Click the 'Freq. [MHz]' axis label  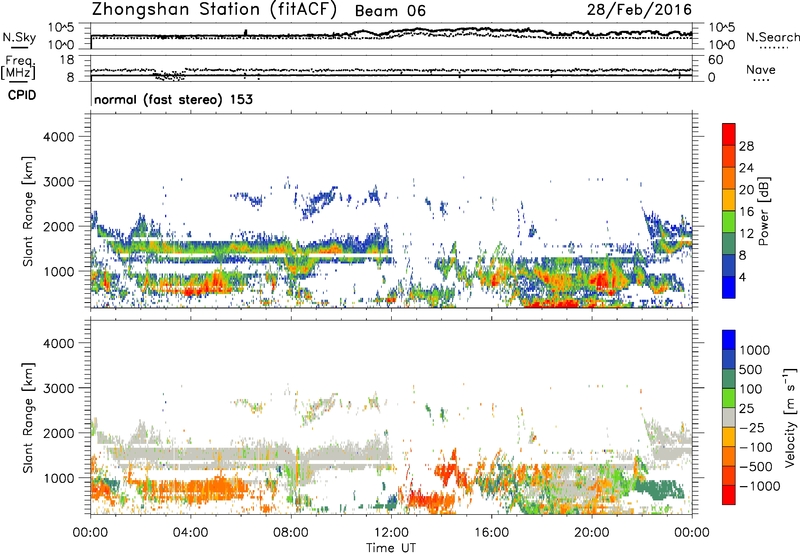tap(18, 67)
